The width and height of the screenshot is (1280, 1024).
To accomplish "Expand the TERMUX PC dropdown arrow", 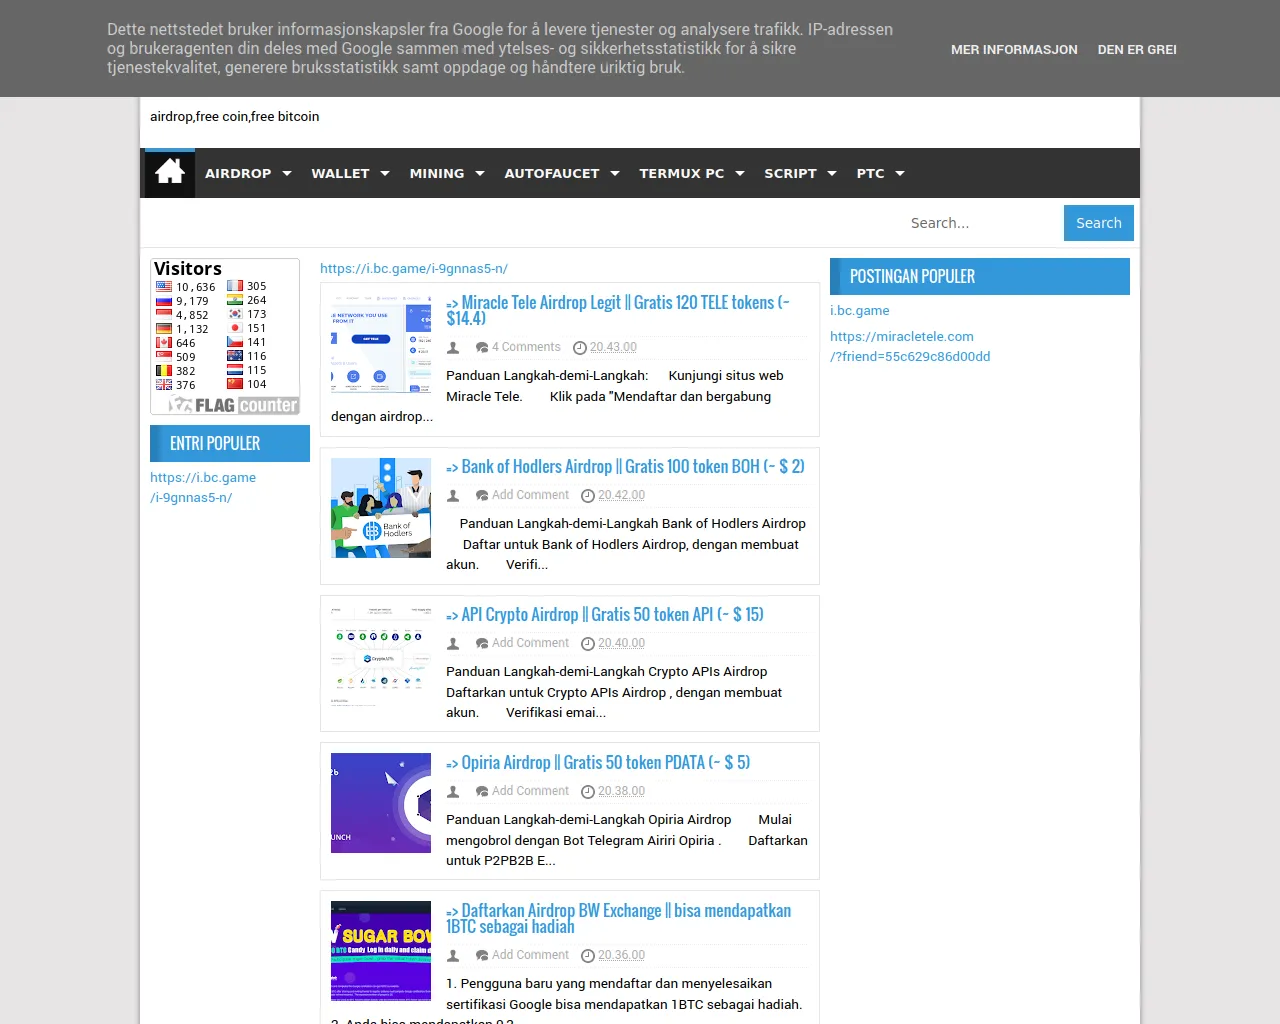I will click(x=740, y=174).
